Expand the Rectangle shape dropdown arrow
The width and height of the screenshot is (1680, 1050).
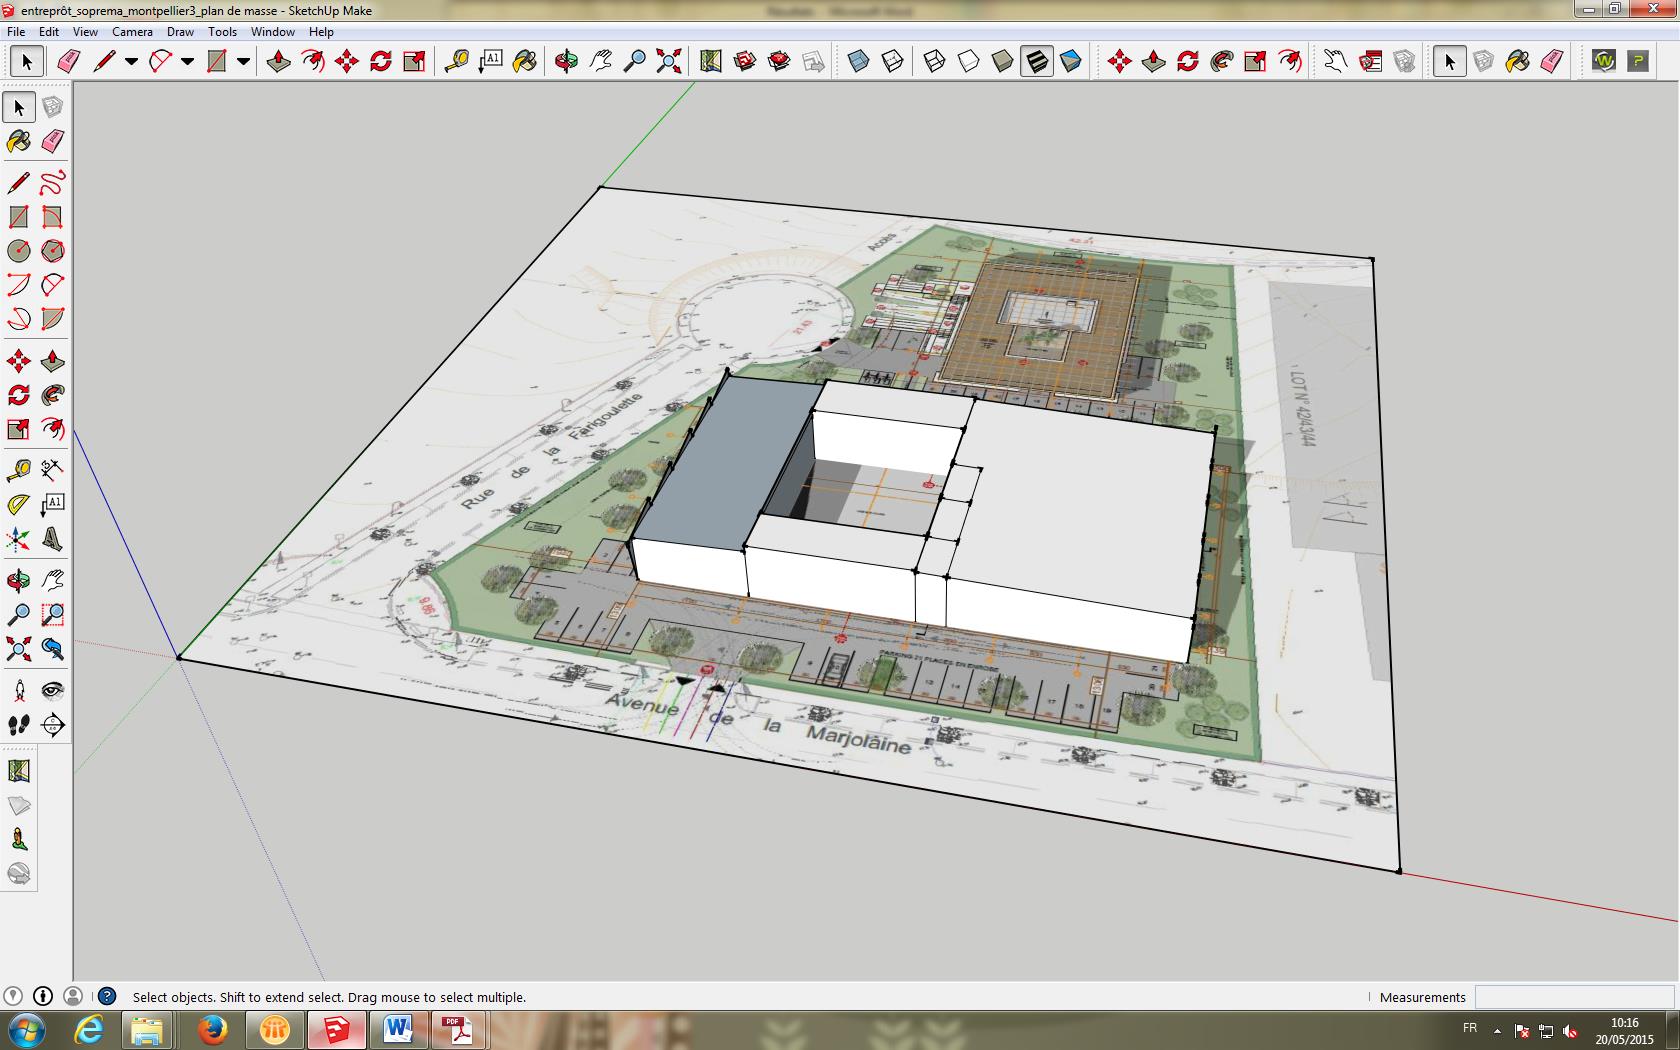(x=243, y=62)
